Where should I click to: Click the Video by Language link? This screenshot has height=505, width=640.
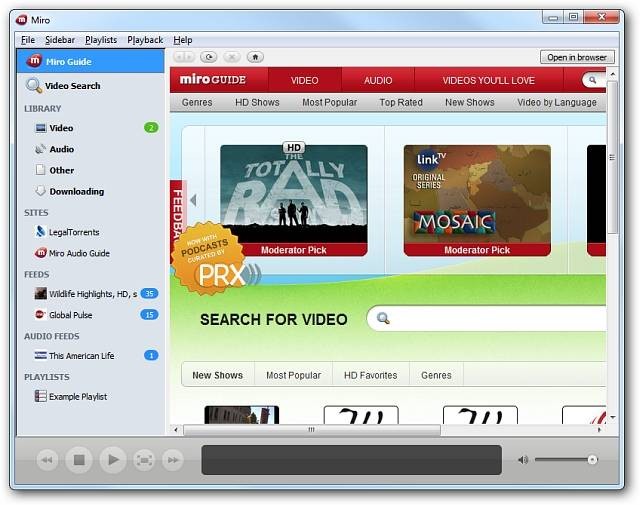point(557,102)
